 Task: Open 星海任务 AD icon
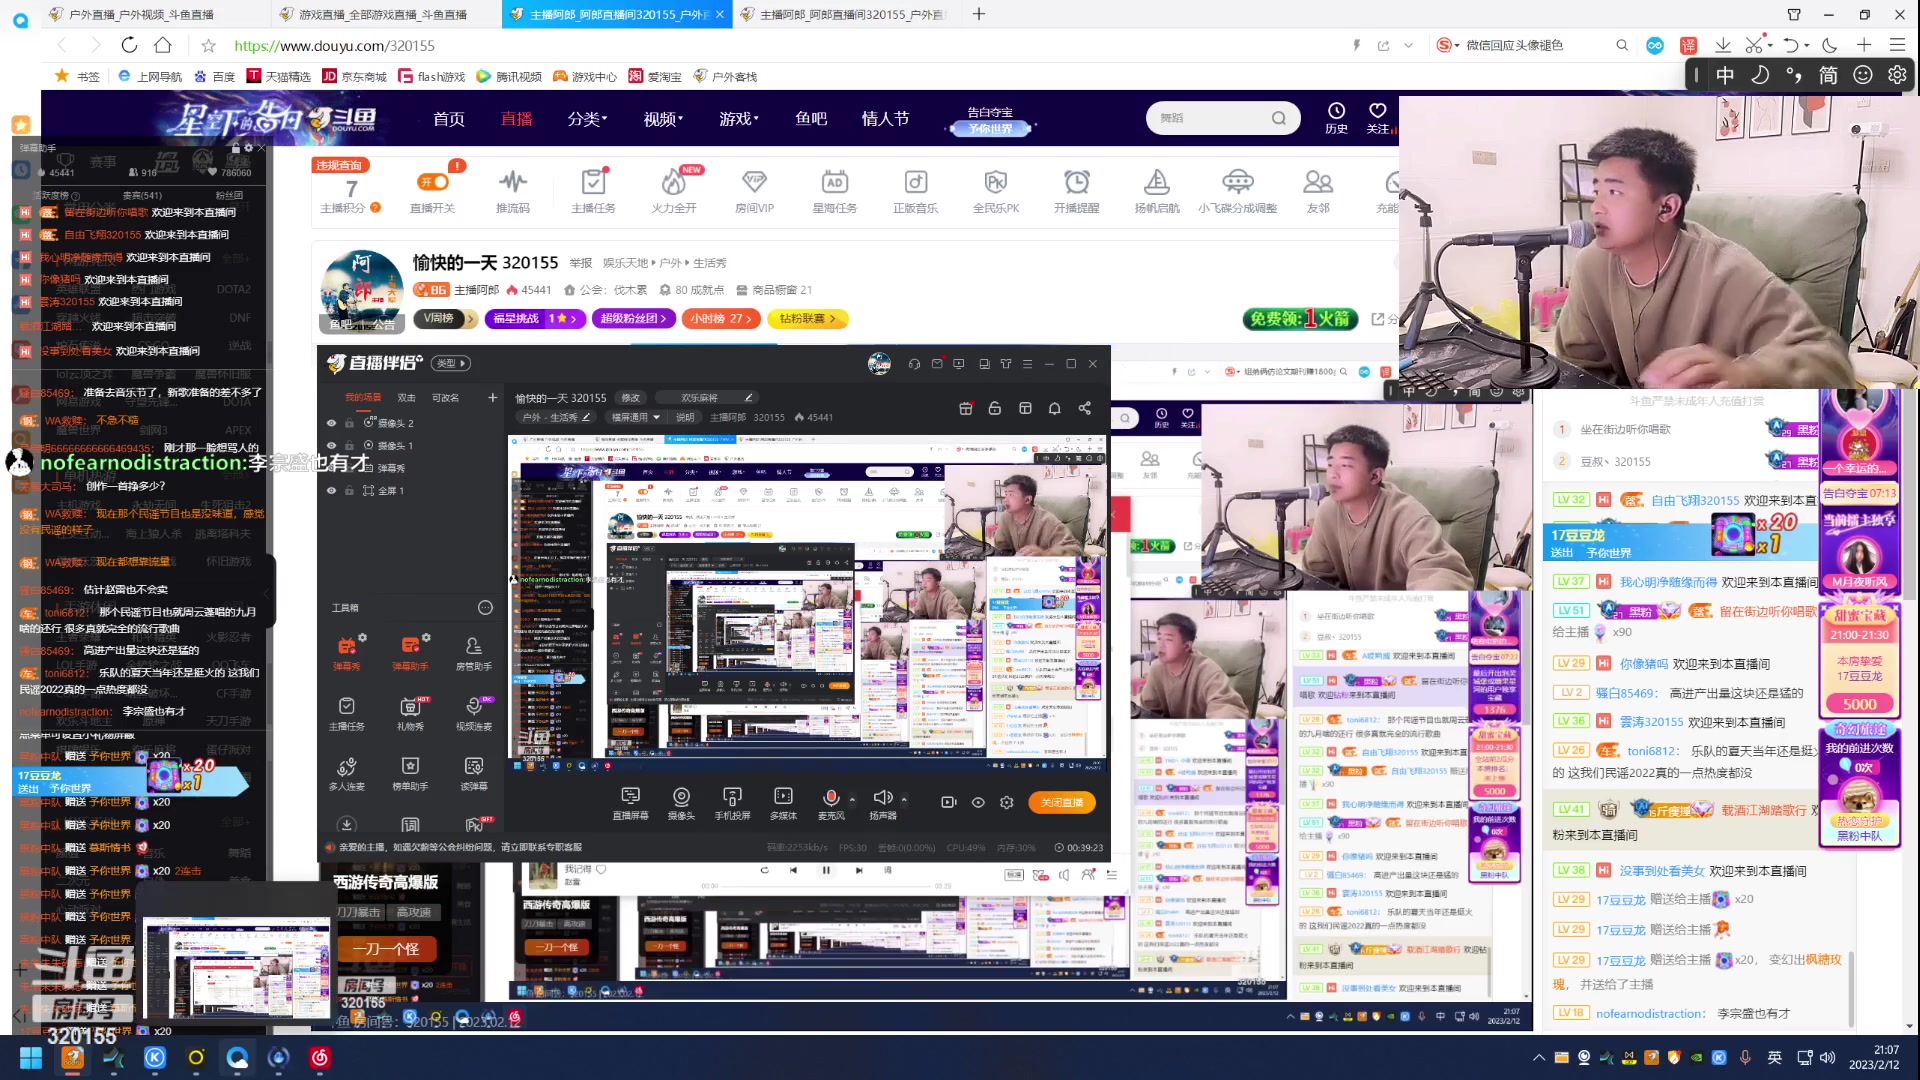tap(834, 190)
